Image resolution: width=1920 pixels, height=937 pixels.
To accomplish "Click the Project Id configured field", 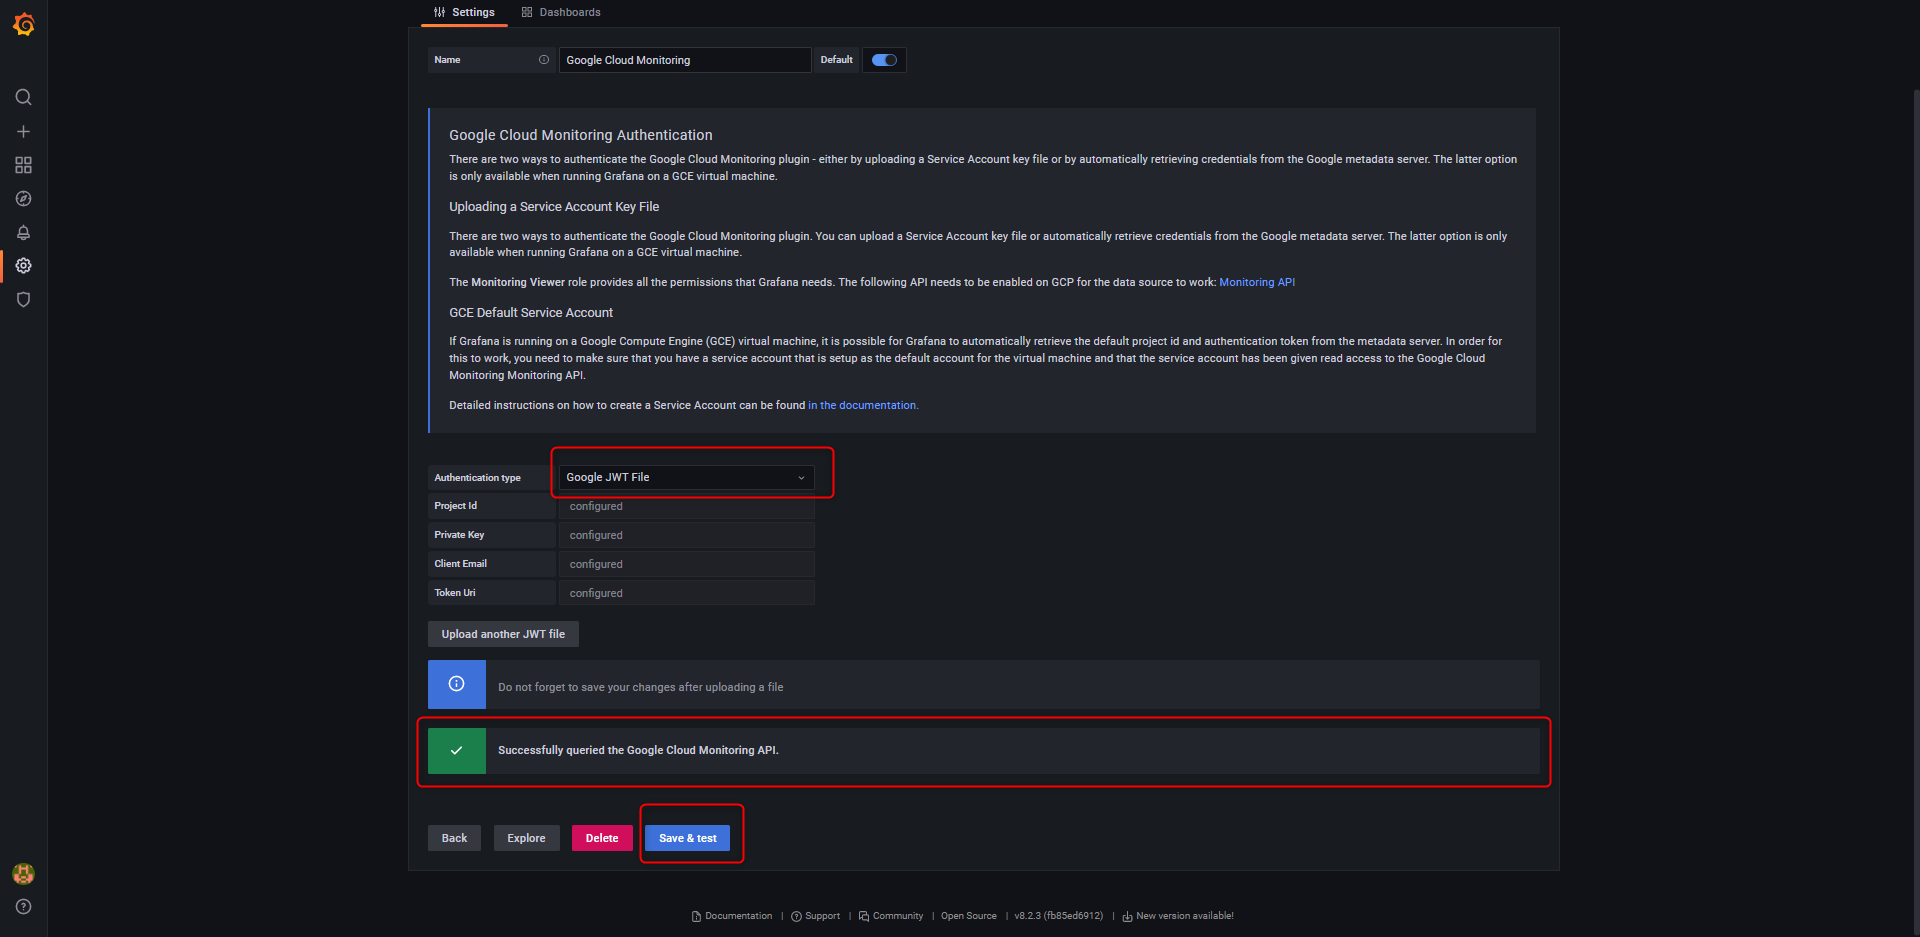I will coord(686,506).
